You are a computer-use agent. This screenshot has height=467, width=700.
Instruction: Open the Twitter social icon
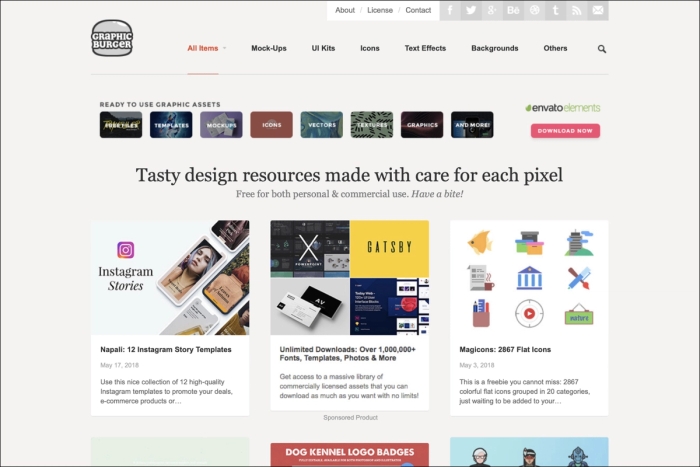pyautogui.click(x=471, y=10)
